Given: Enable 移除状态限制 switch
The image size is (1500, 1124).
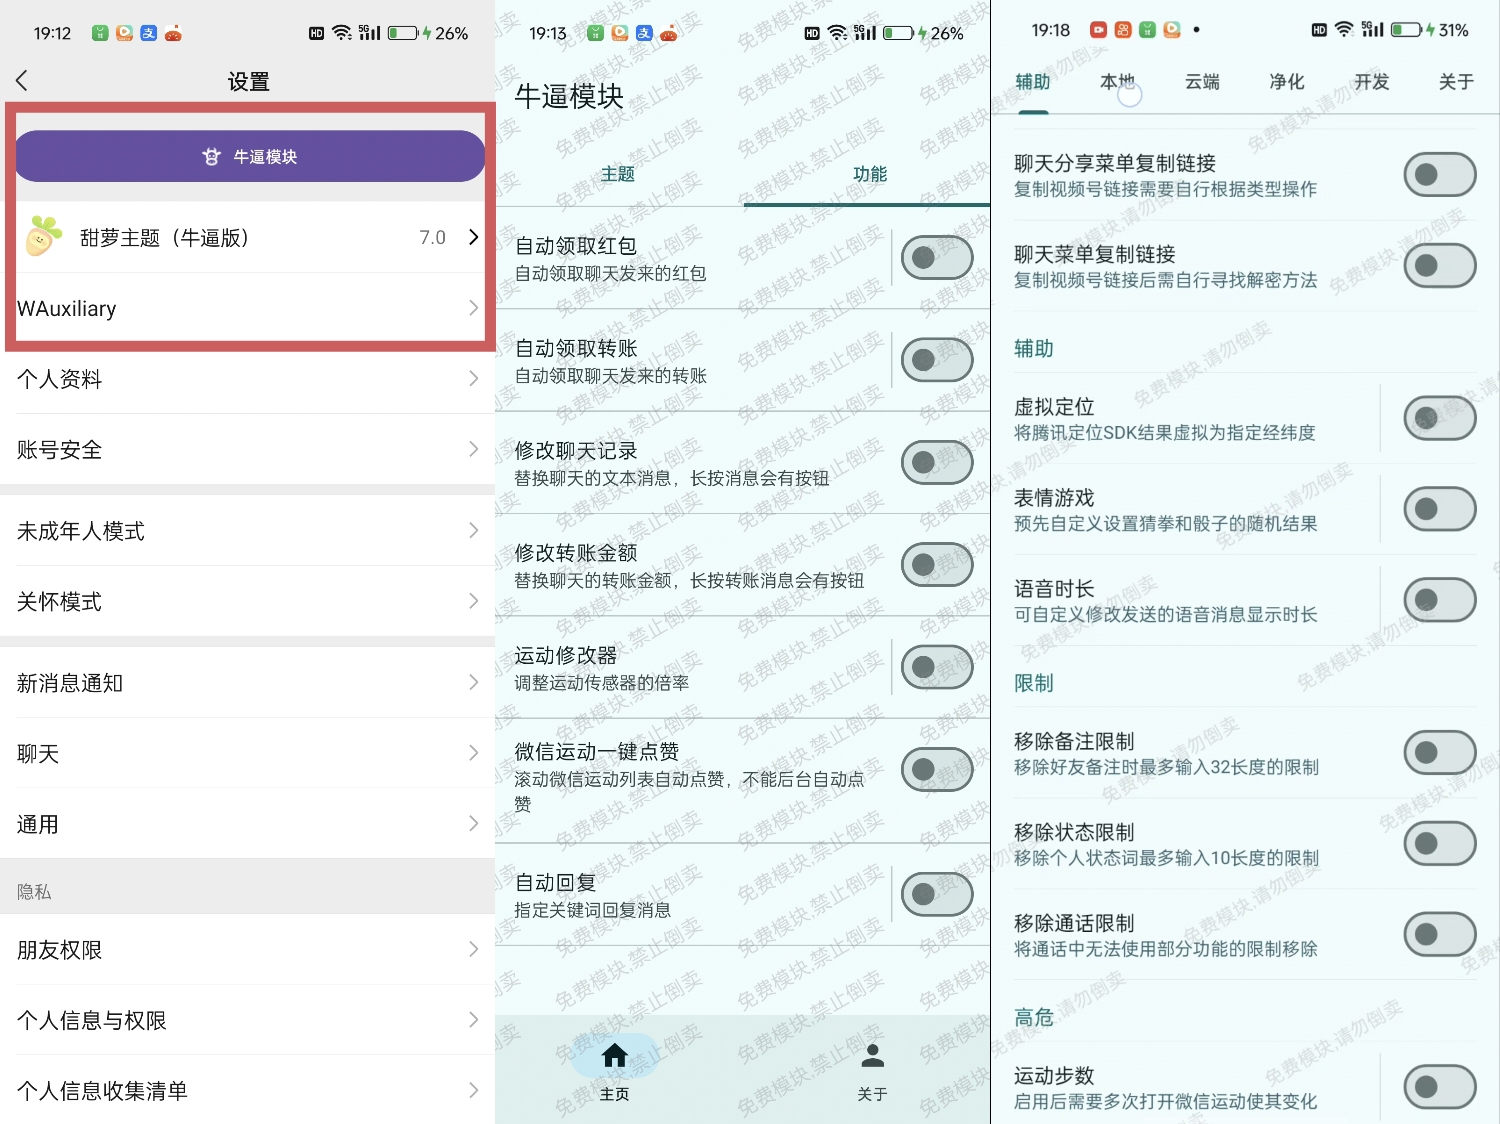Looking at the screenshot, I should pos(1440,844).
